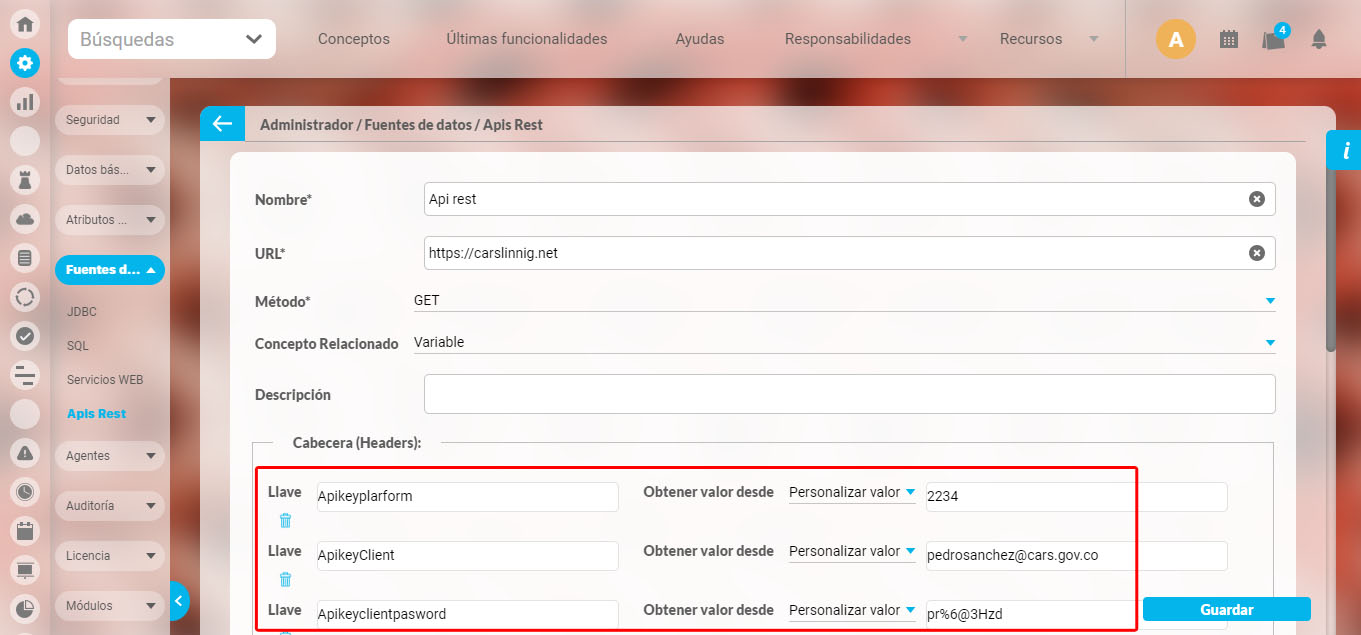Select JDBC under Fuentes de datos
The width and height of the screenshot is (1361, 635).
pos(82,312)
